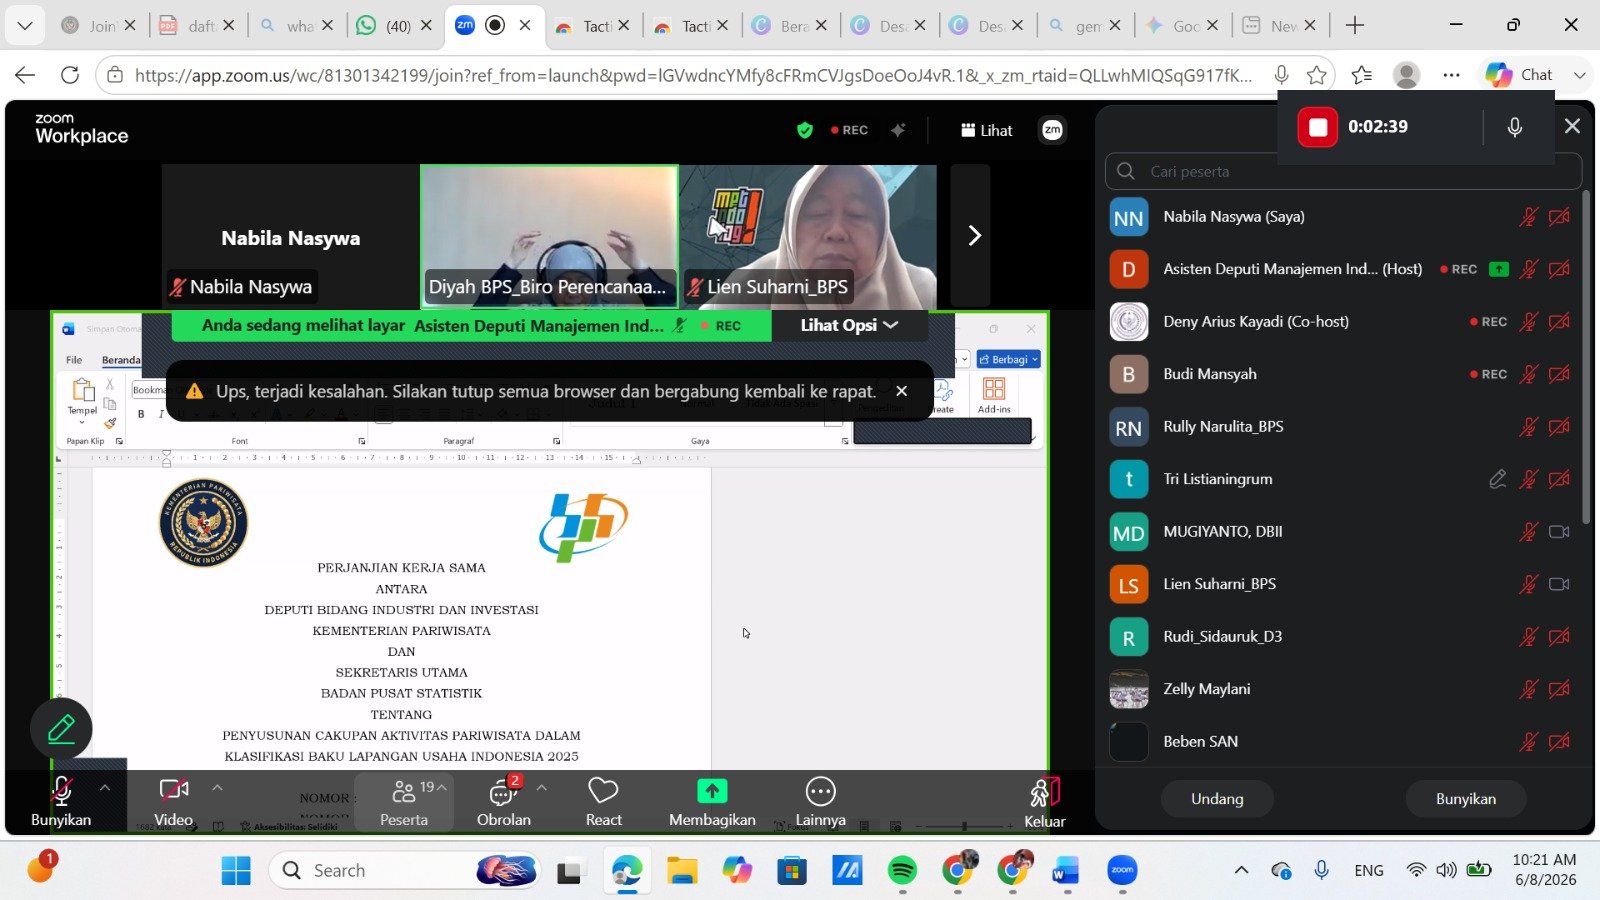Reload the page with refresh button
Viewport: 1600px width, 900px height.
coord(70,75)
